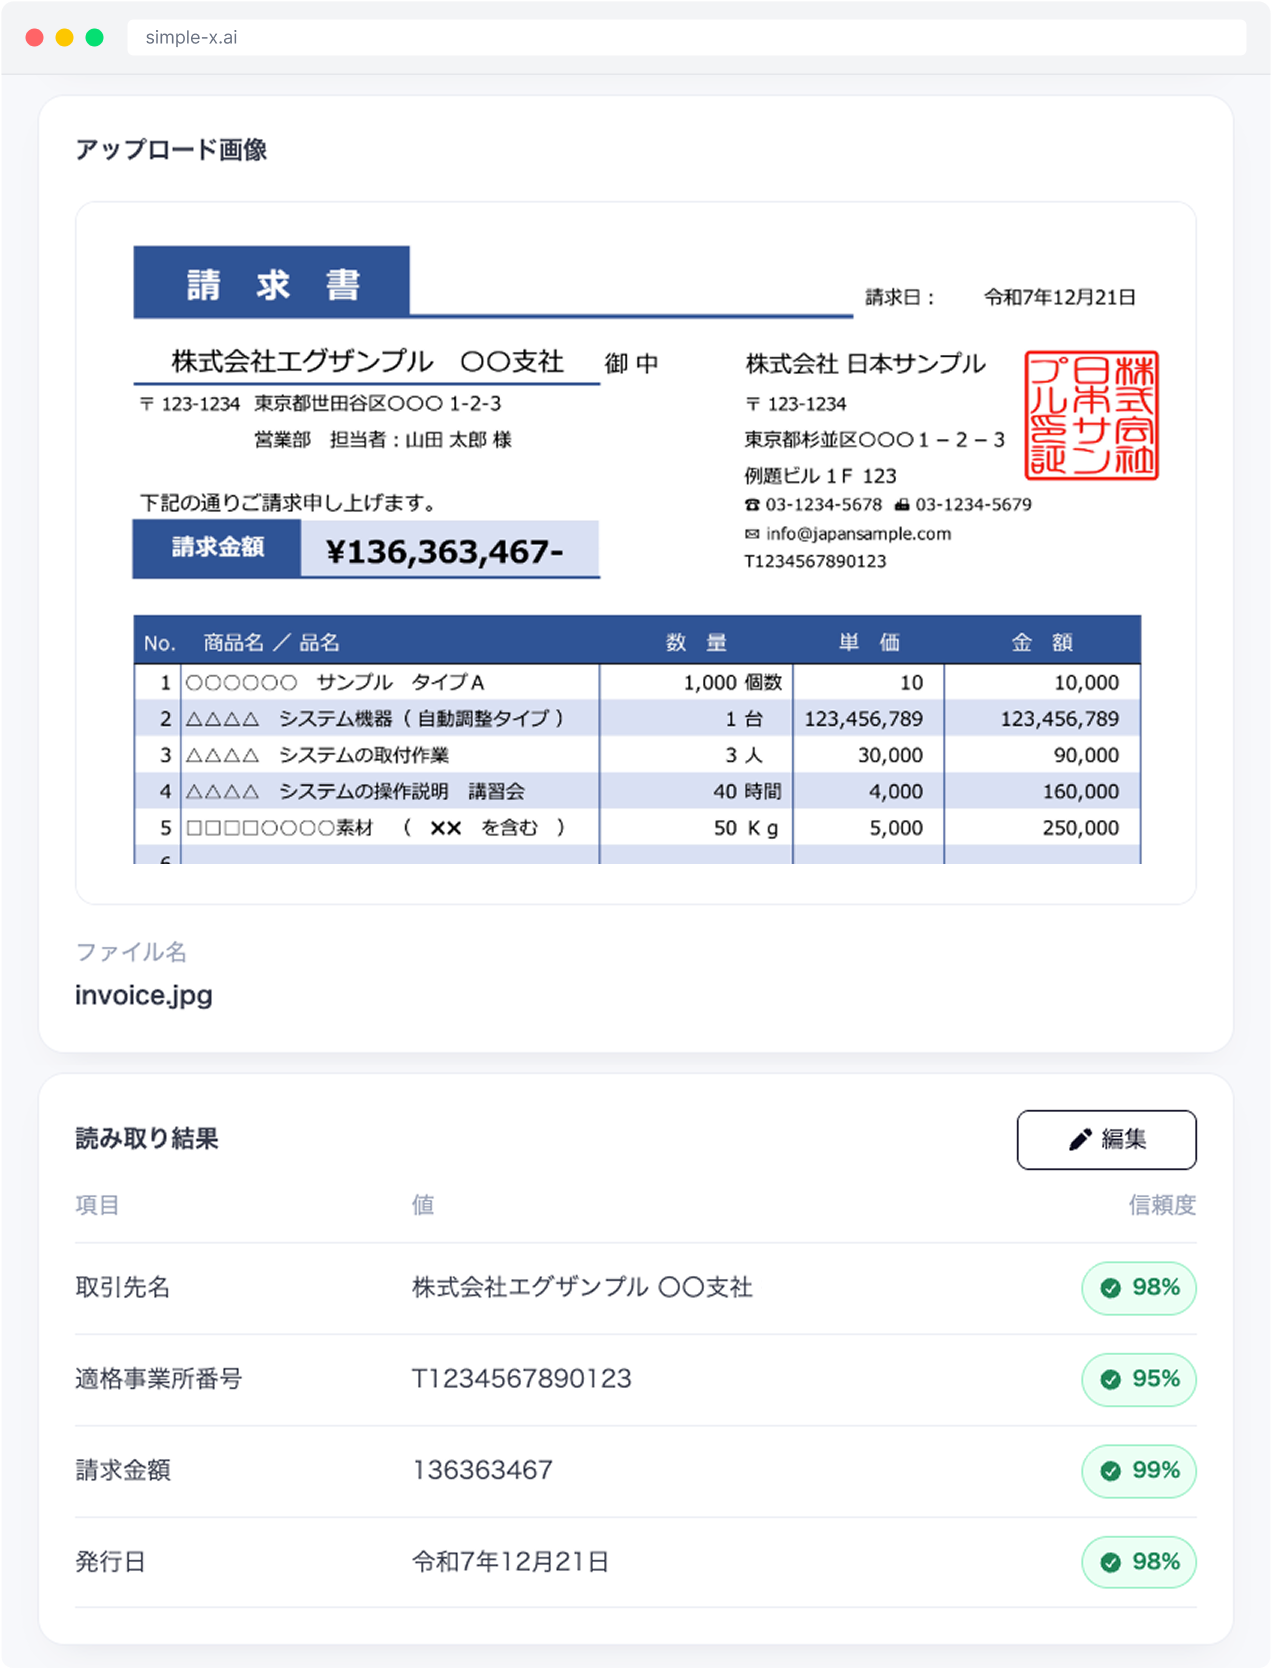Image resolution: width=1271 pixels, height=1668 pixels.
Task: Click the 編集 edit button
Action: tap(1106, 1139)
